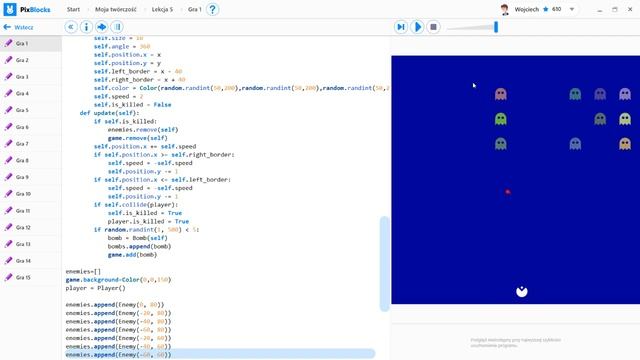The height and width of the screenshot is (360, 640).
Task: Click 'self.is_killed = False' code line
Action: coord(132,104)
